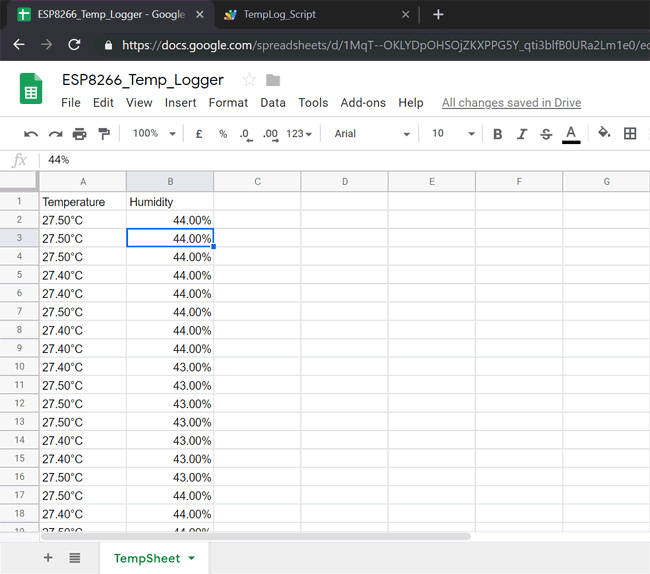Add a new sheet
The image size is (650, 574).
point(48,557)
